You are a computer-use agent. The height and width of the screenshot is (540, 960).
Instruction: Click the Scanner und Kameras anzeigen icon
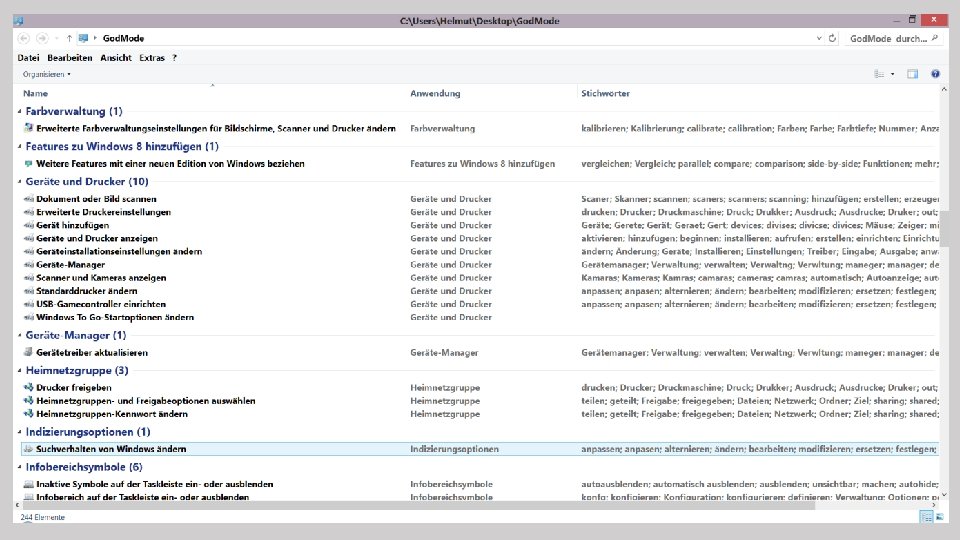tap(28, 277)
